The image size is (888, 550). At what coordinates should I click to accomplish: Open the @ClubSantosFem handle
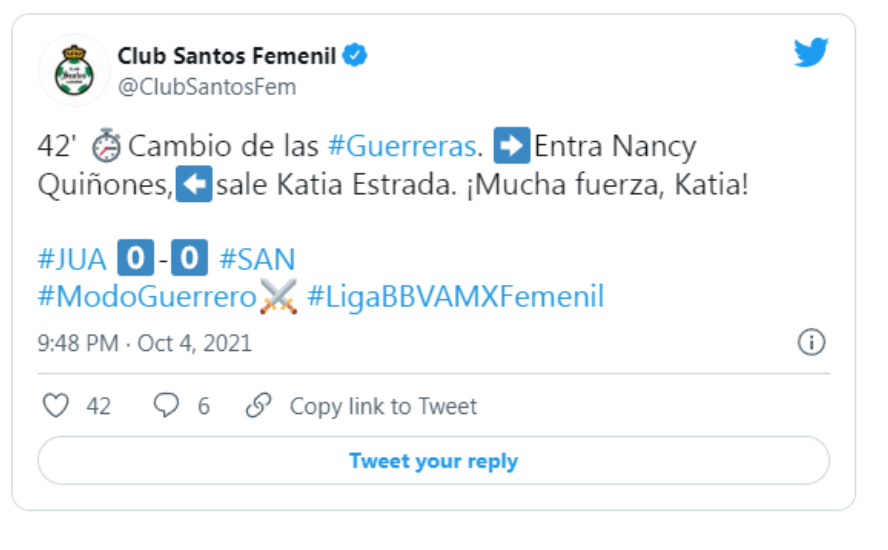coord(207,87)
